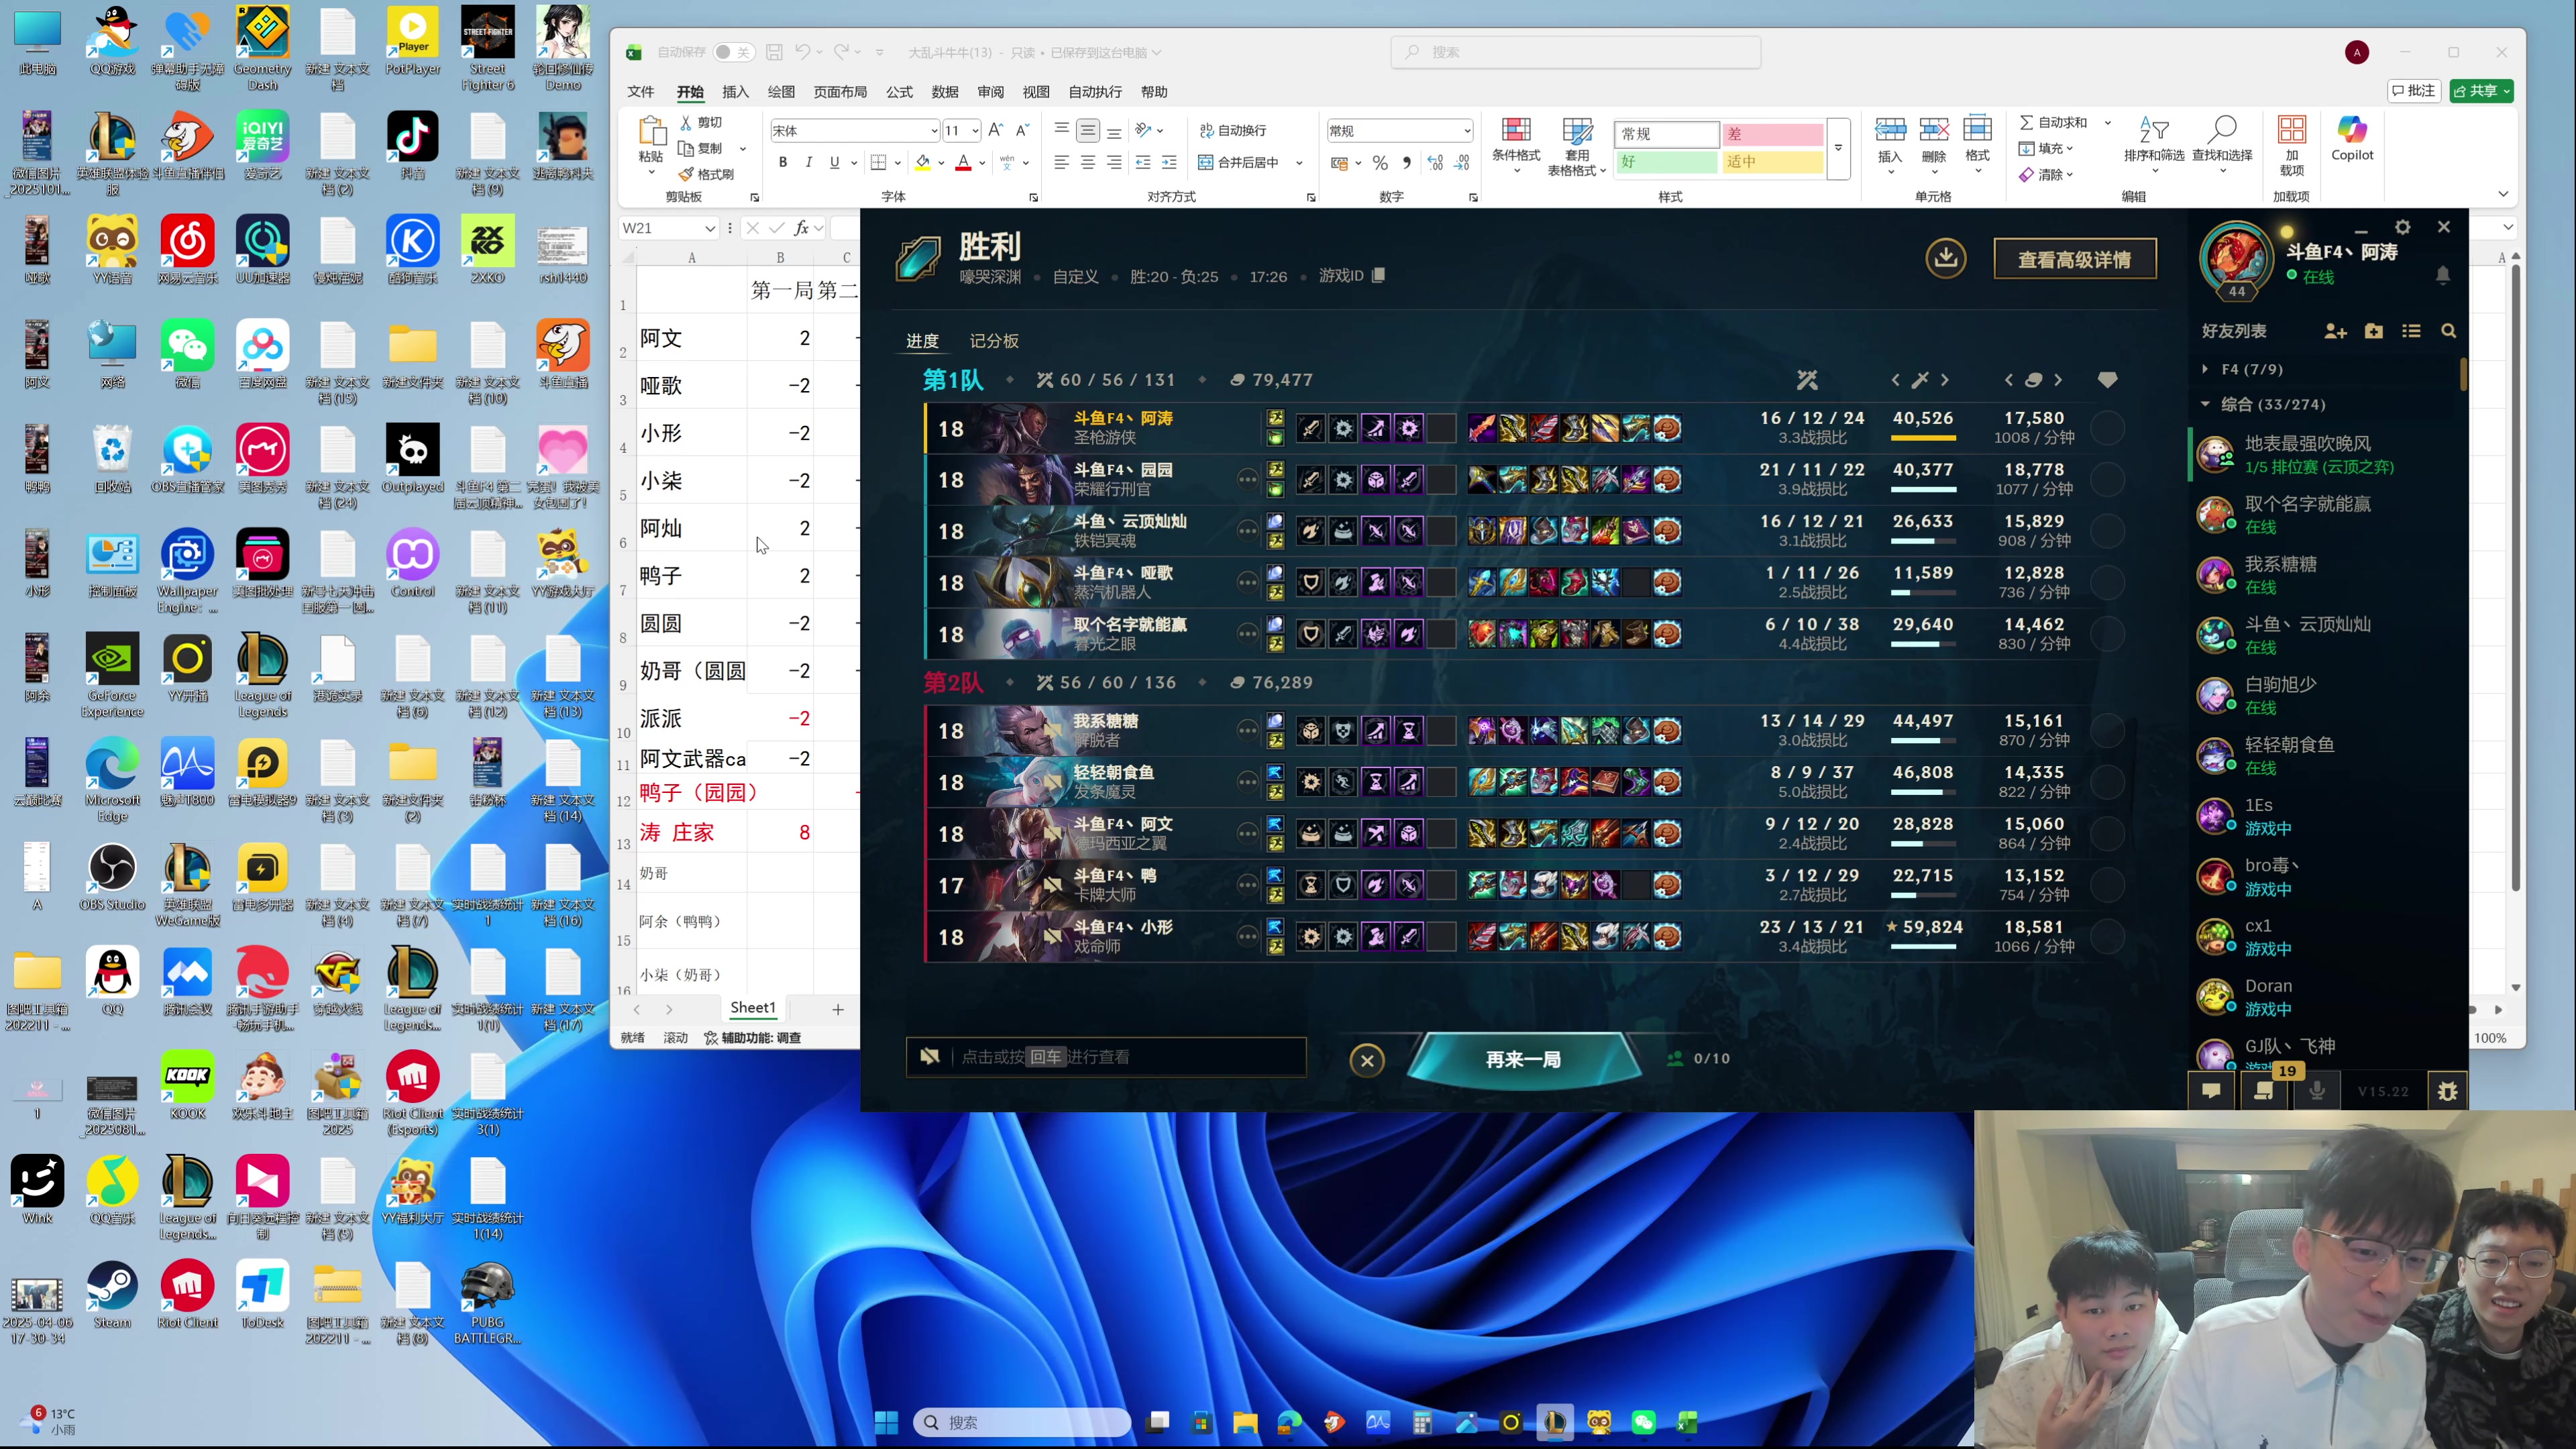
Task: Open friend list search magnifier
Action: click(x=2448, y=331)
